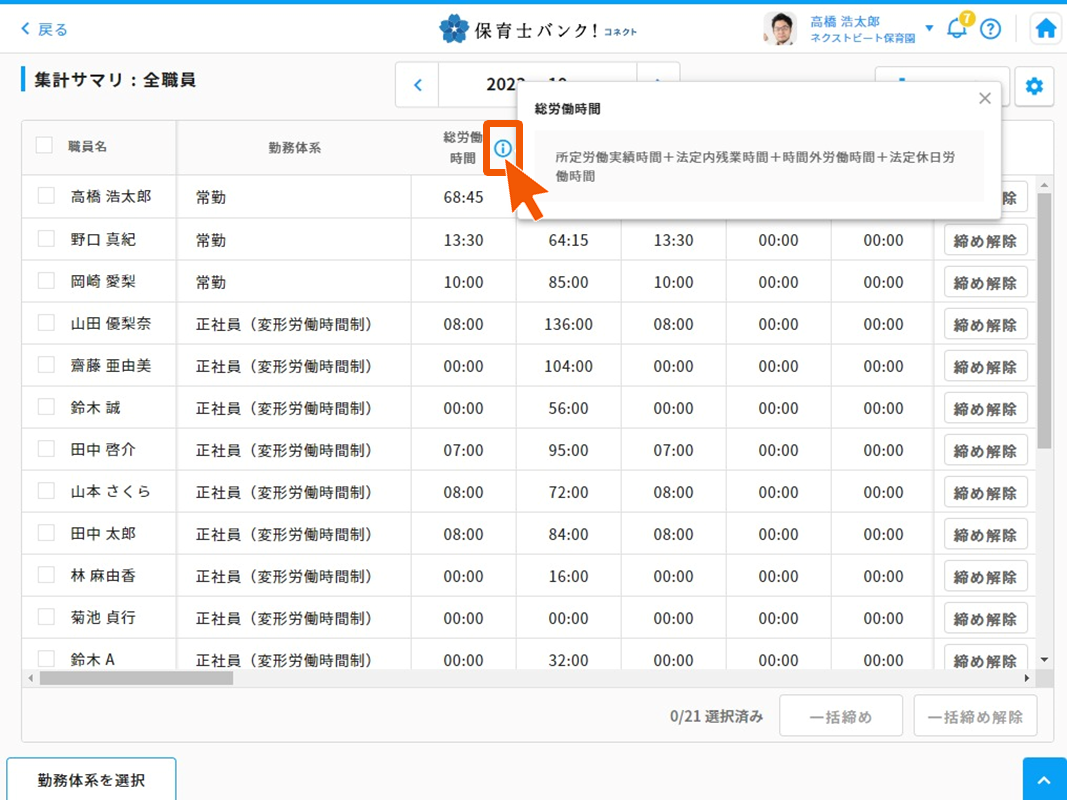Open the help question mark icon
This screenshot has height=800, width=1067.
990,29
